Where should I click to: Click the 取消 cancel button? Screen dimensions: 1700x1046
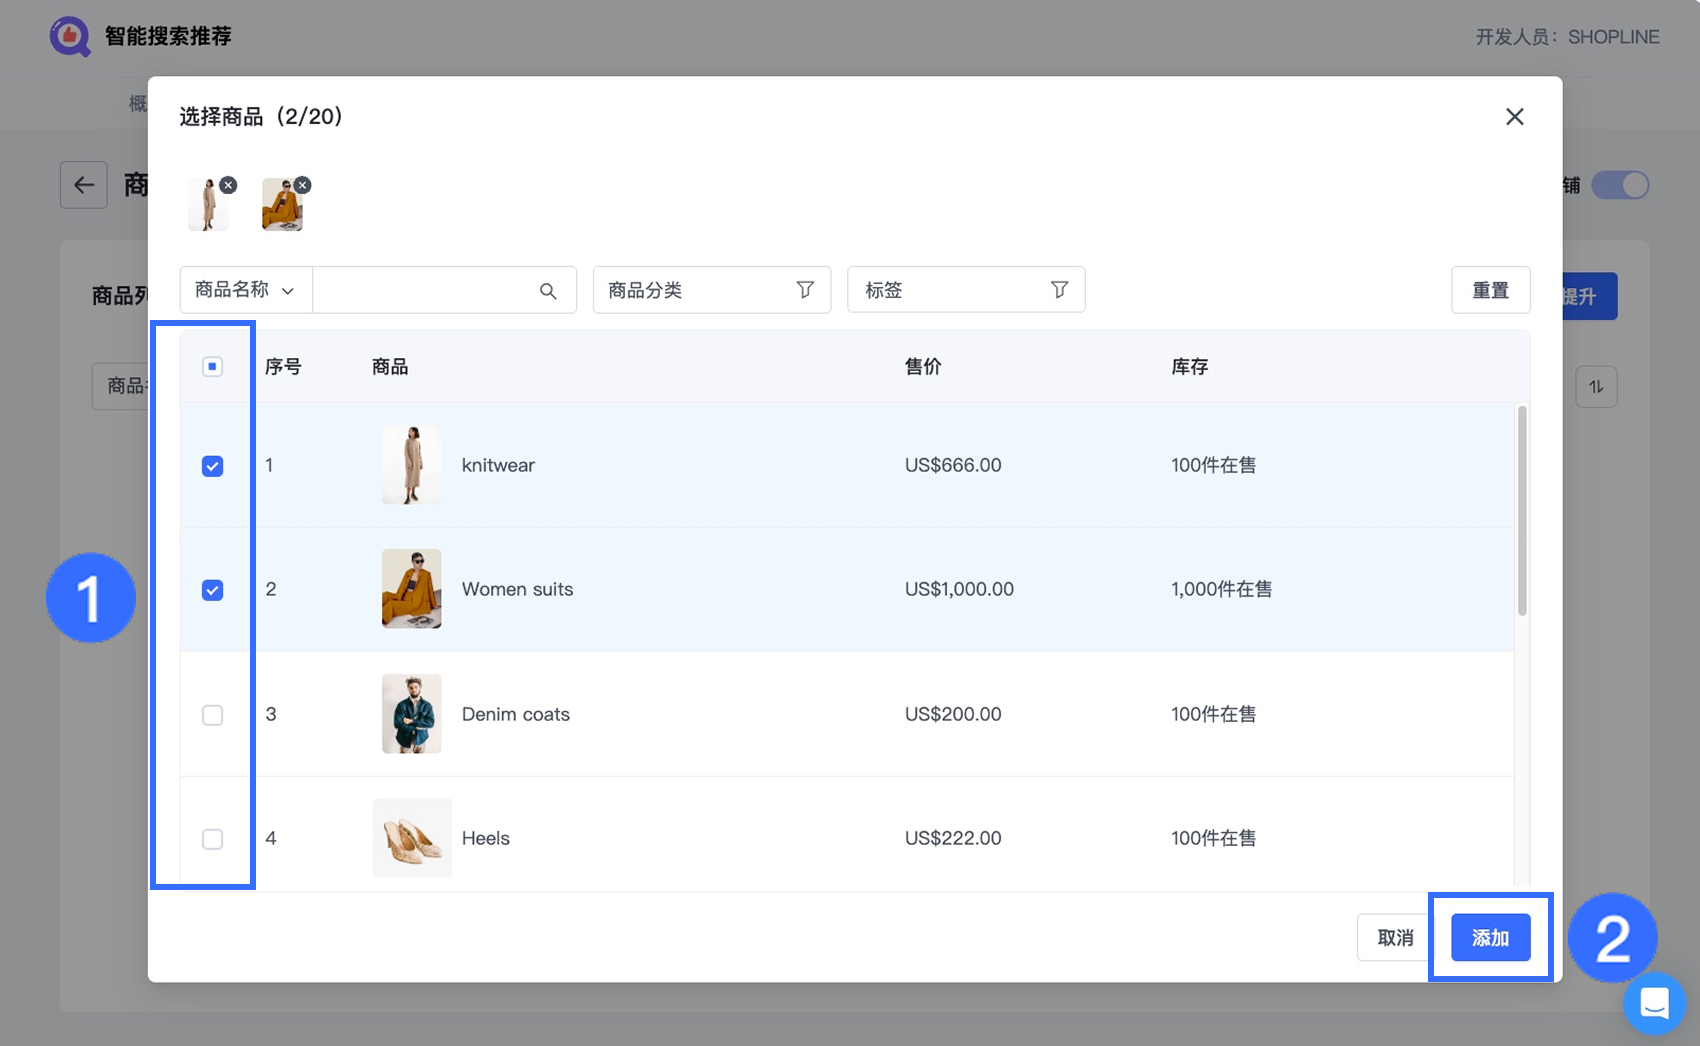tap(1395, 938)
